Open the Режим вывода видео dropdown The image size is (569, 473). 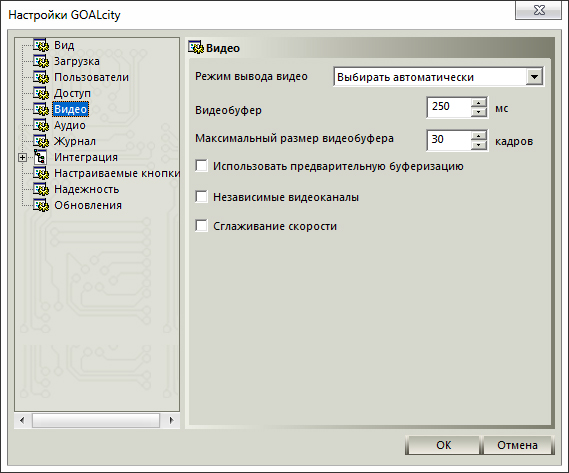(534, 77)
